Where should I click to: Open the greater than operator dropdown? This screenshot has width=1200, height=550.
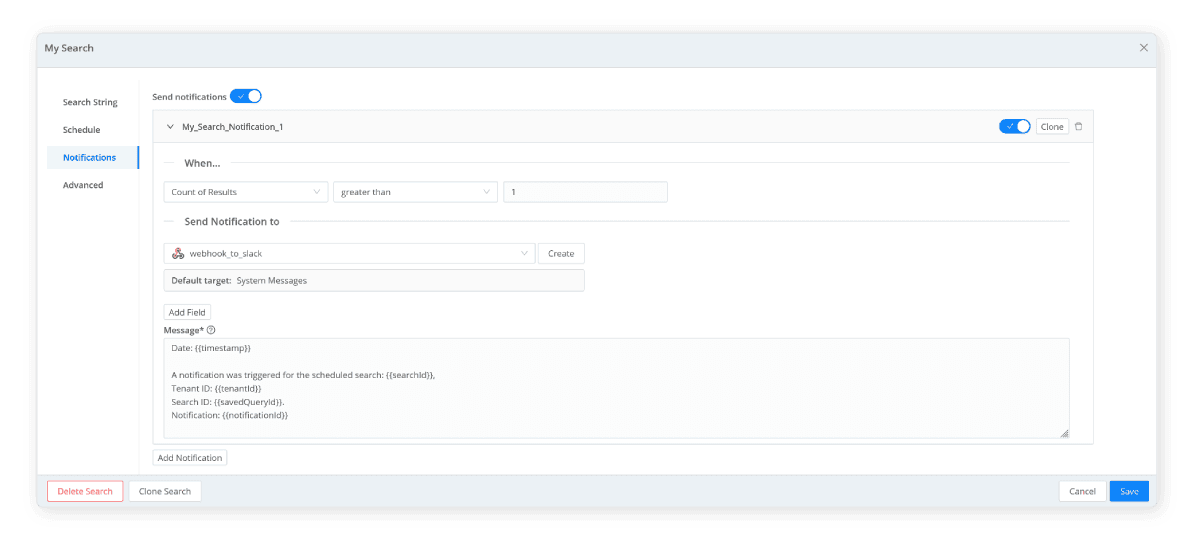[x=415, y=192]
